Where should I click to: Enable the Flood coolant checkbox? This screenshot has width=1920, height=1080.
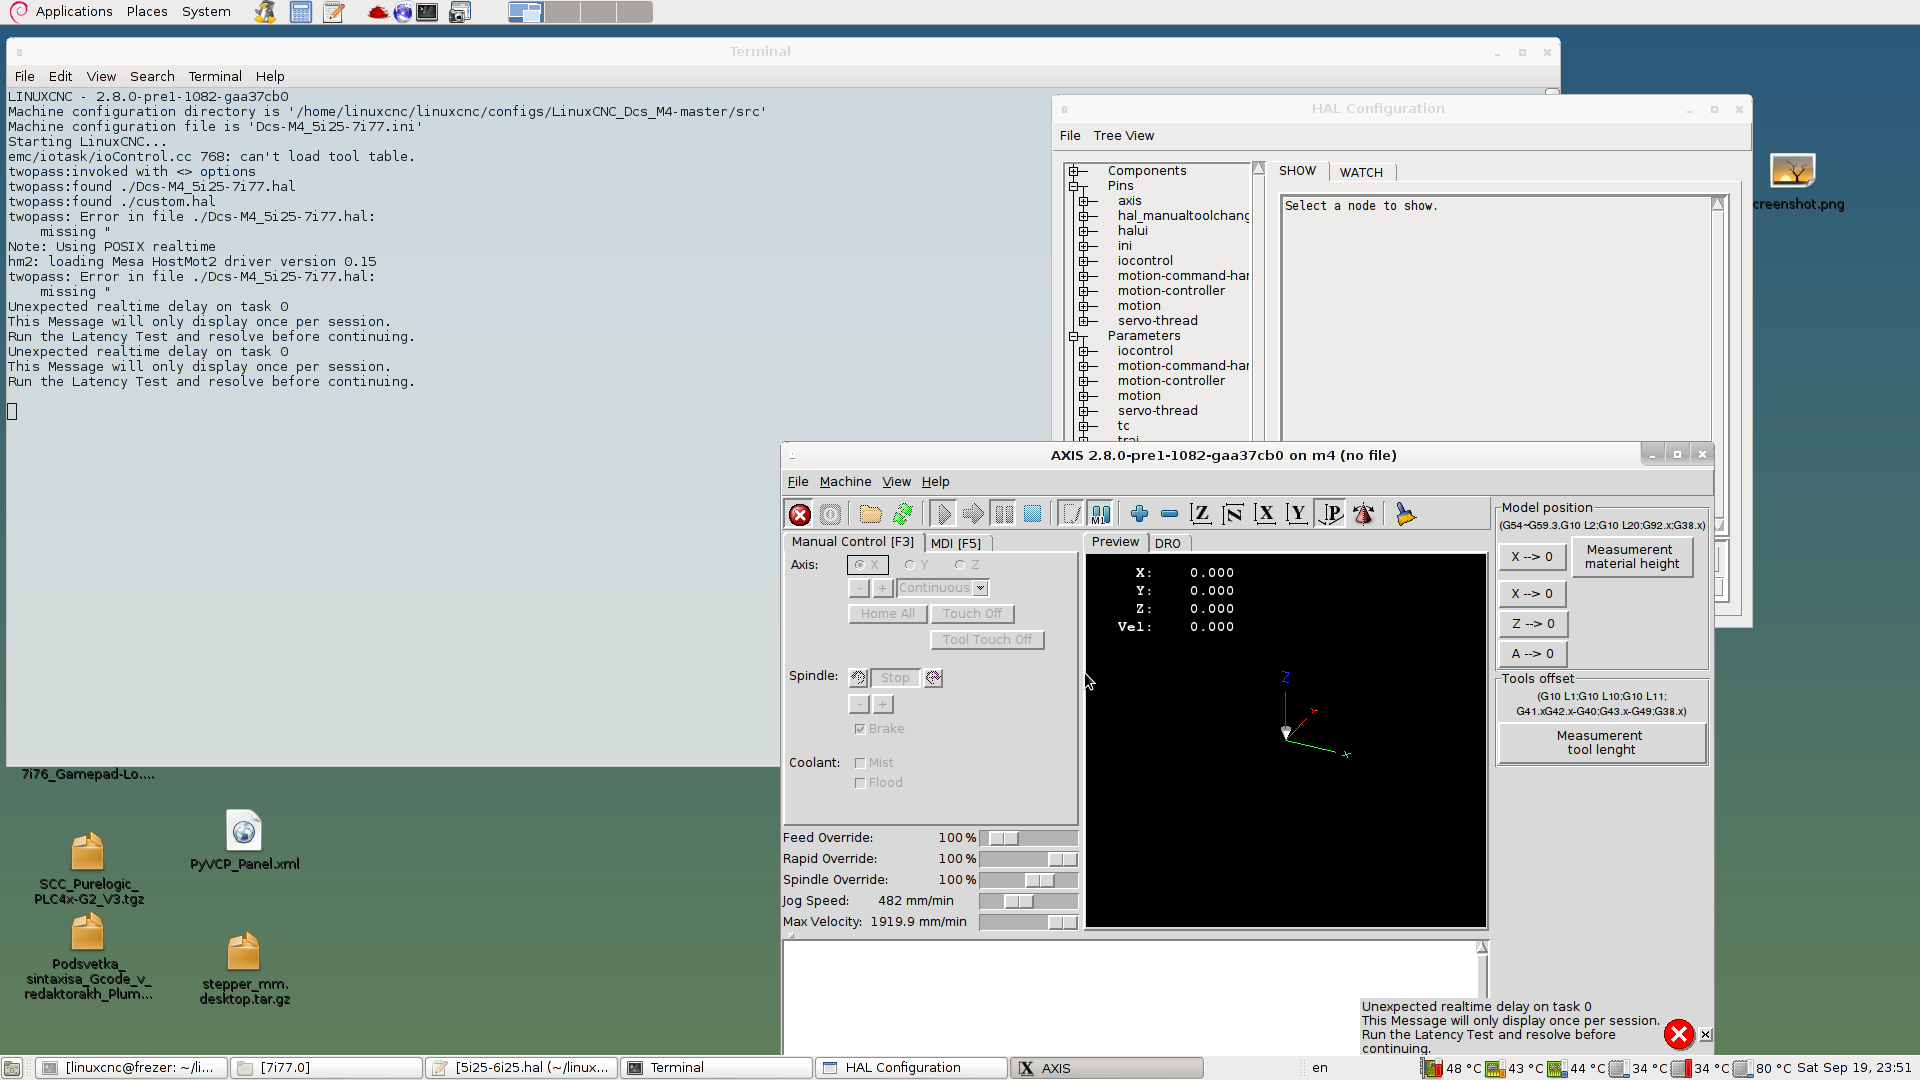[x=860, y=783]
